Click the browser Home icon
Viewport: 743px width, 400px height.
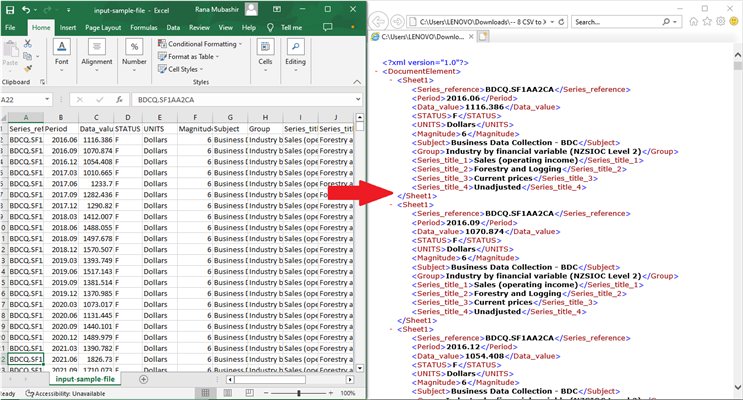694,21
